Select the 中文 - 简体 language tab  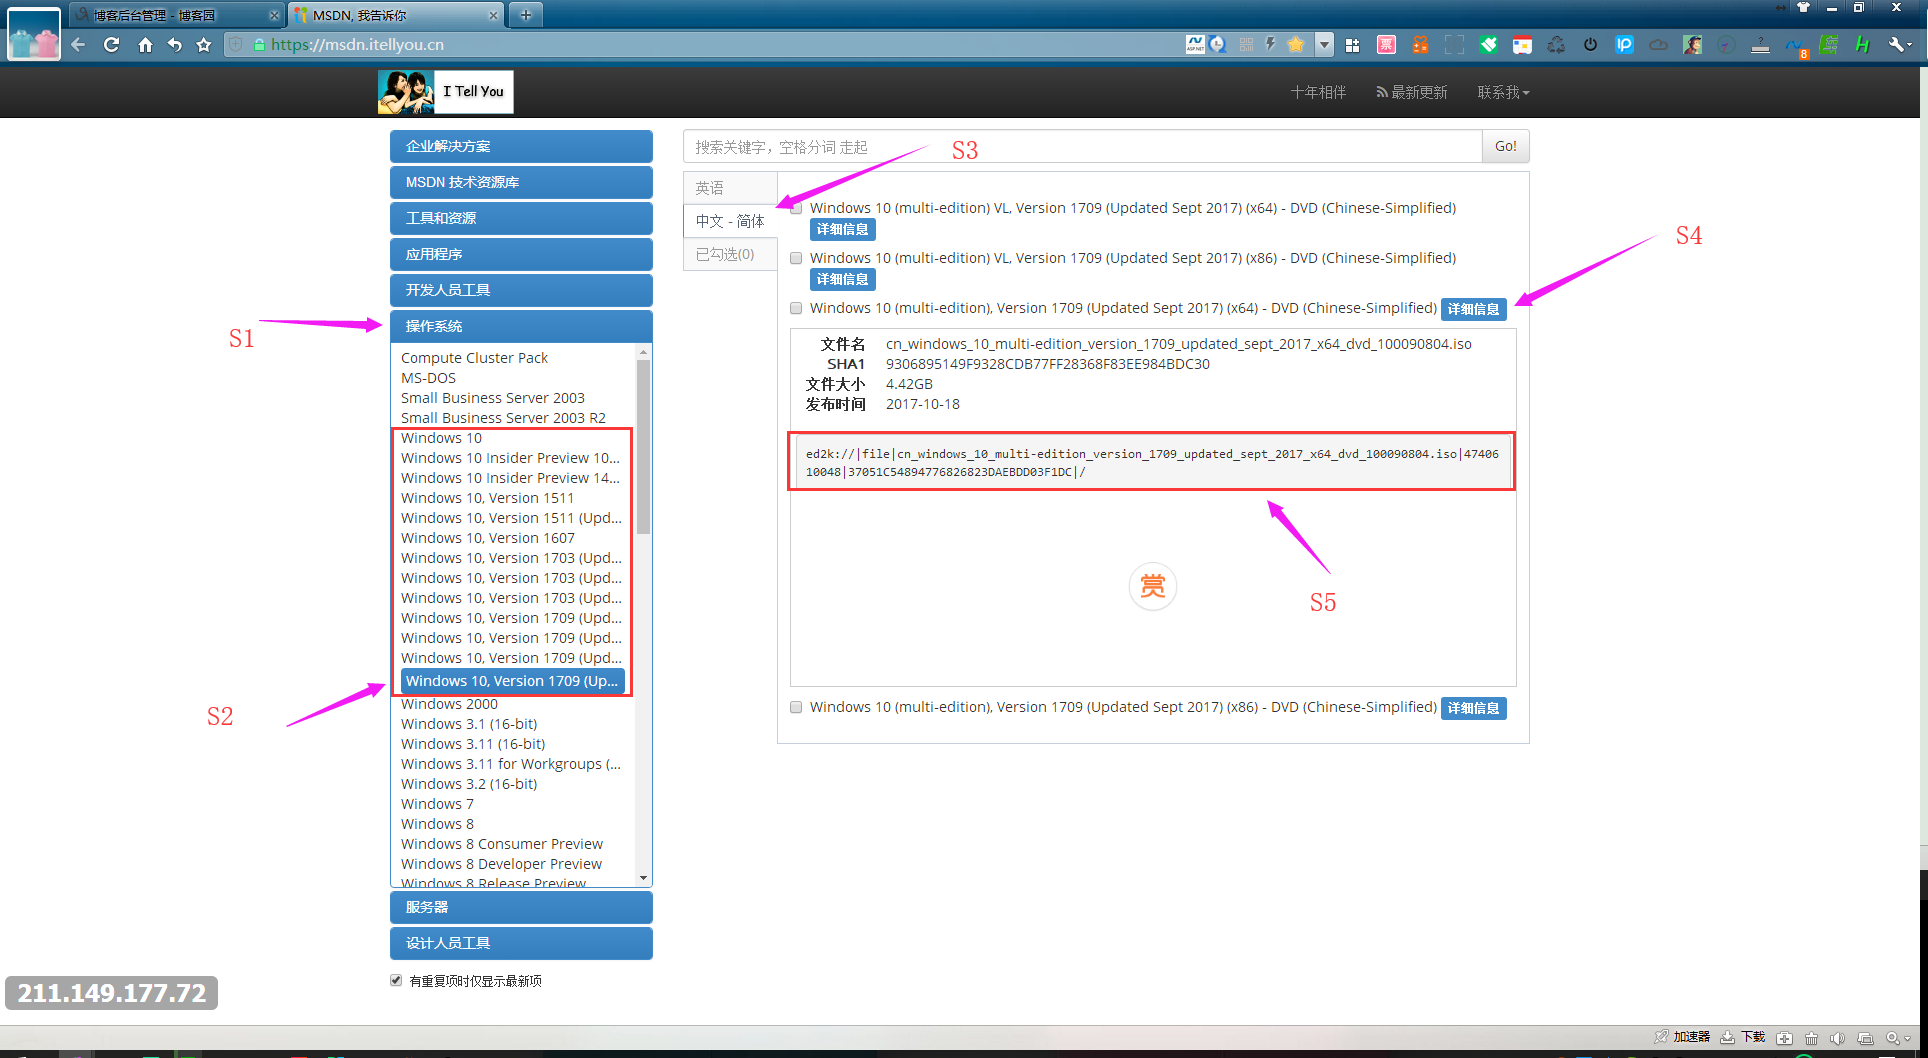[730, 221]
